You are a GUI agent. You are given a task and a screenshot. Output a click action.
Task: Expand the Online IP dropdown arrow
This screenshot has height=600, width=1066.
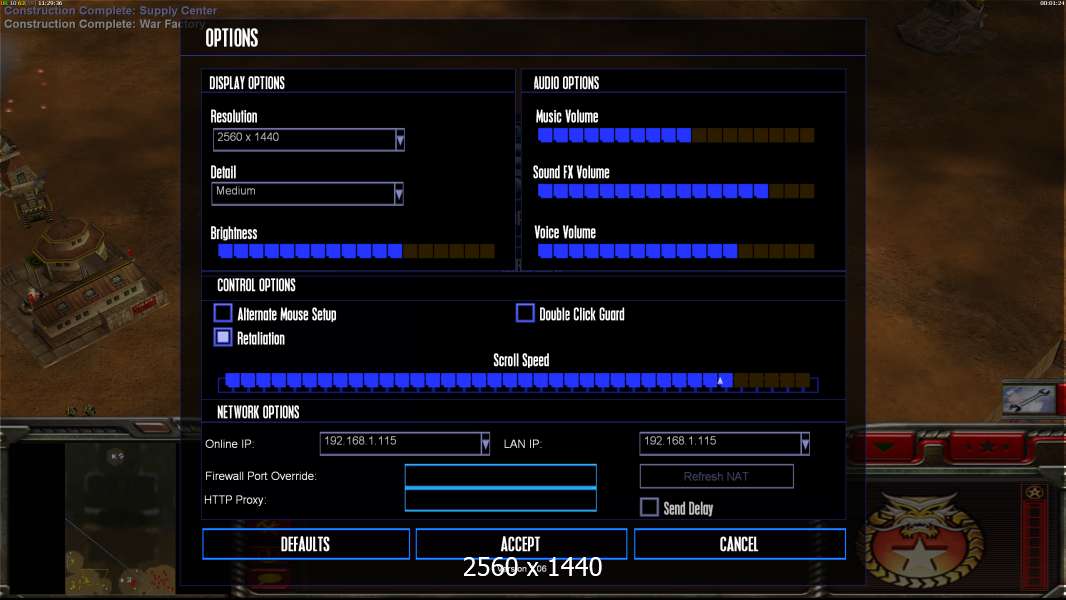click(485, 444)
